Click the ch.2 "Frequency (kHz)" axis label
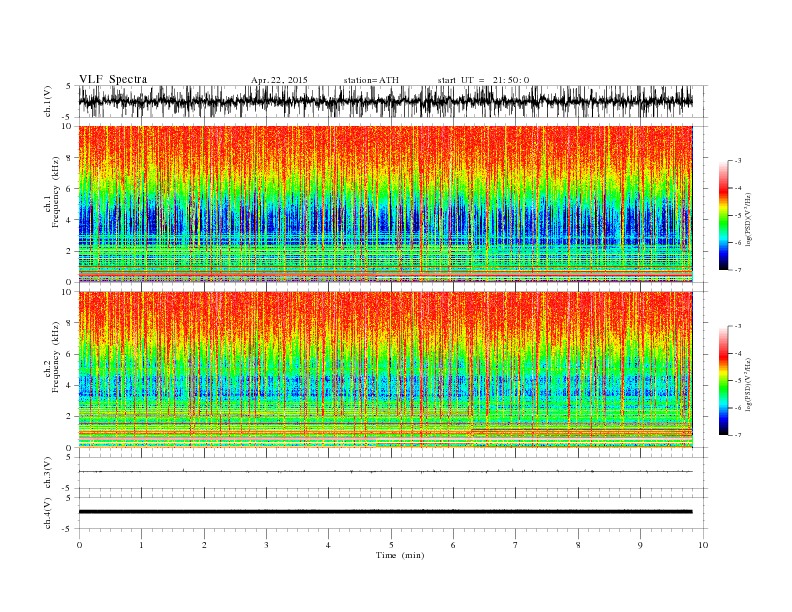Image resolution: width=792 pixels, height=612 pixels. tap(56, 357)
